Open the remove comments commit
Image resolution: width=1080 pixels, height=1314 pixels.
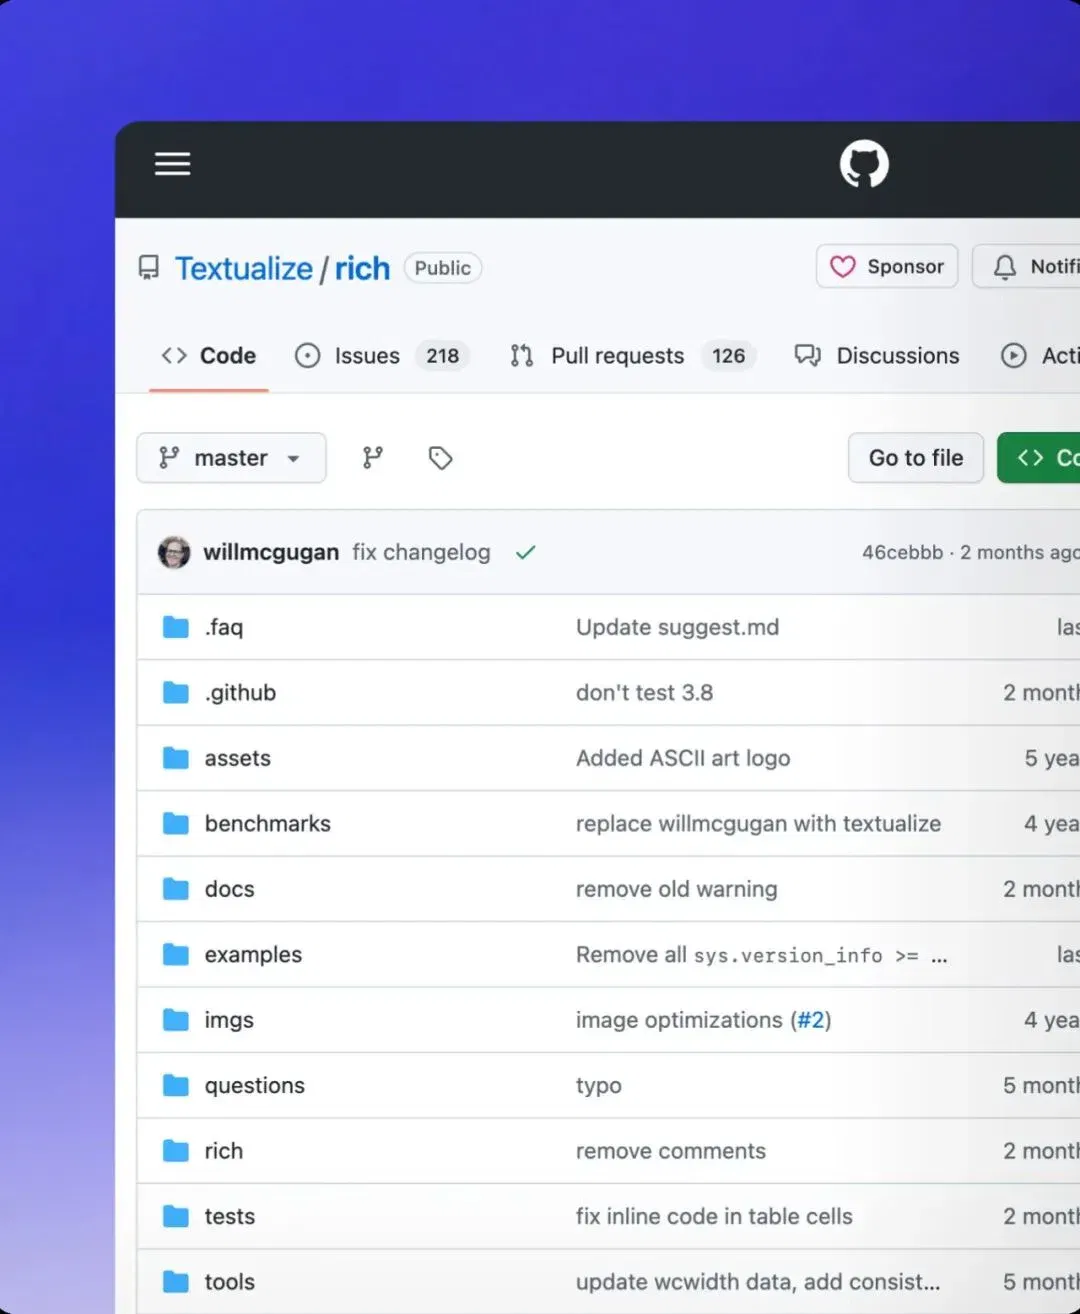point(671,1151)
